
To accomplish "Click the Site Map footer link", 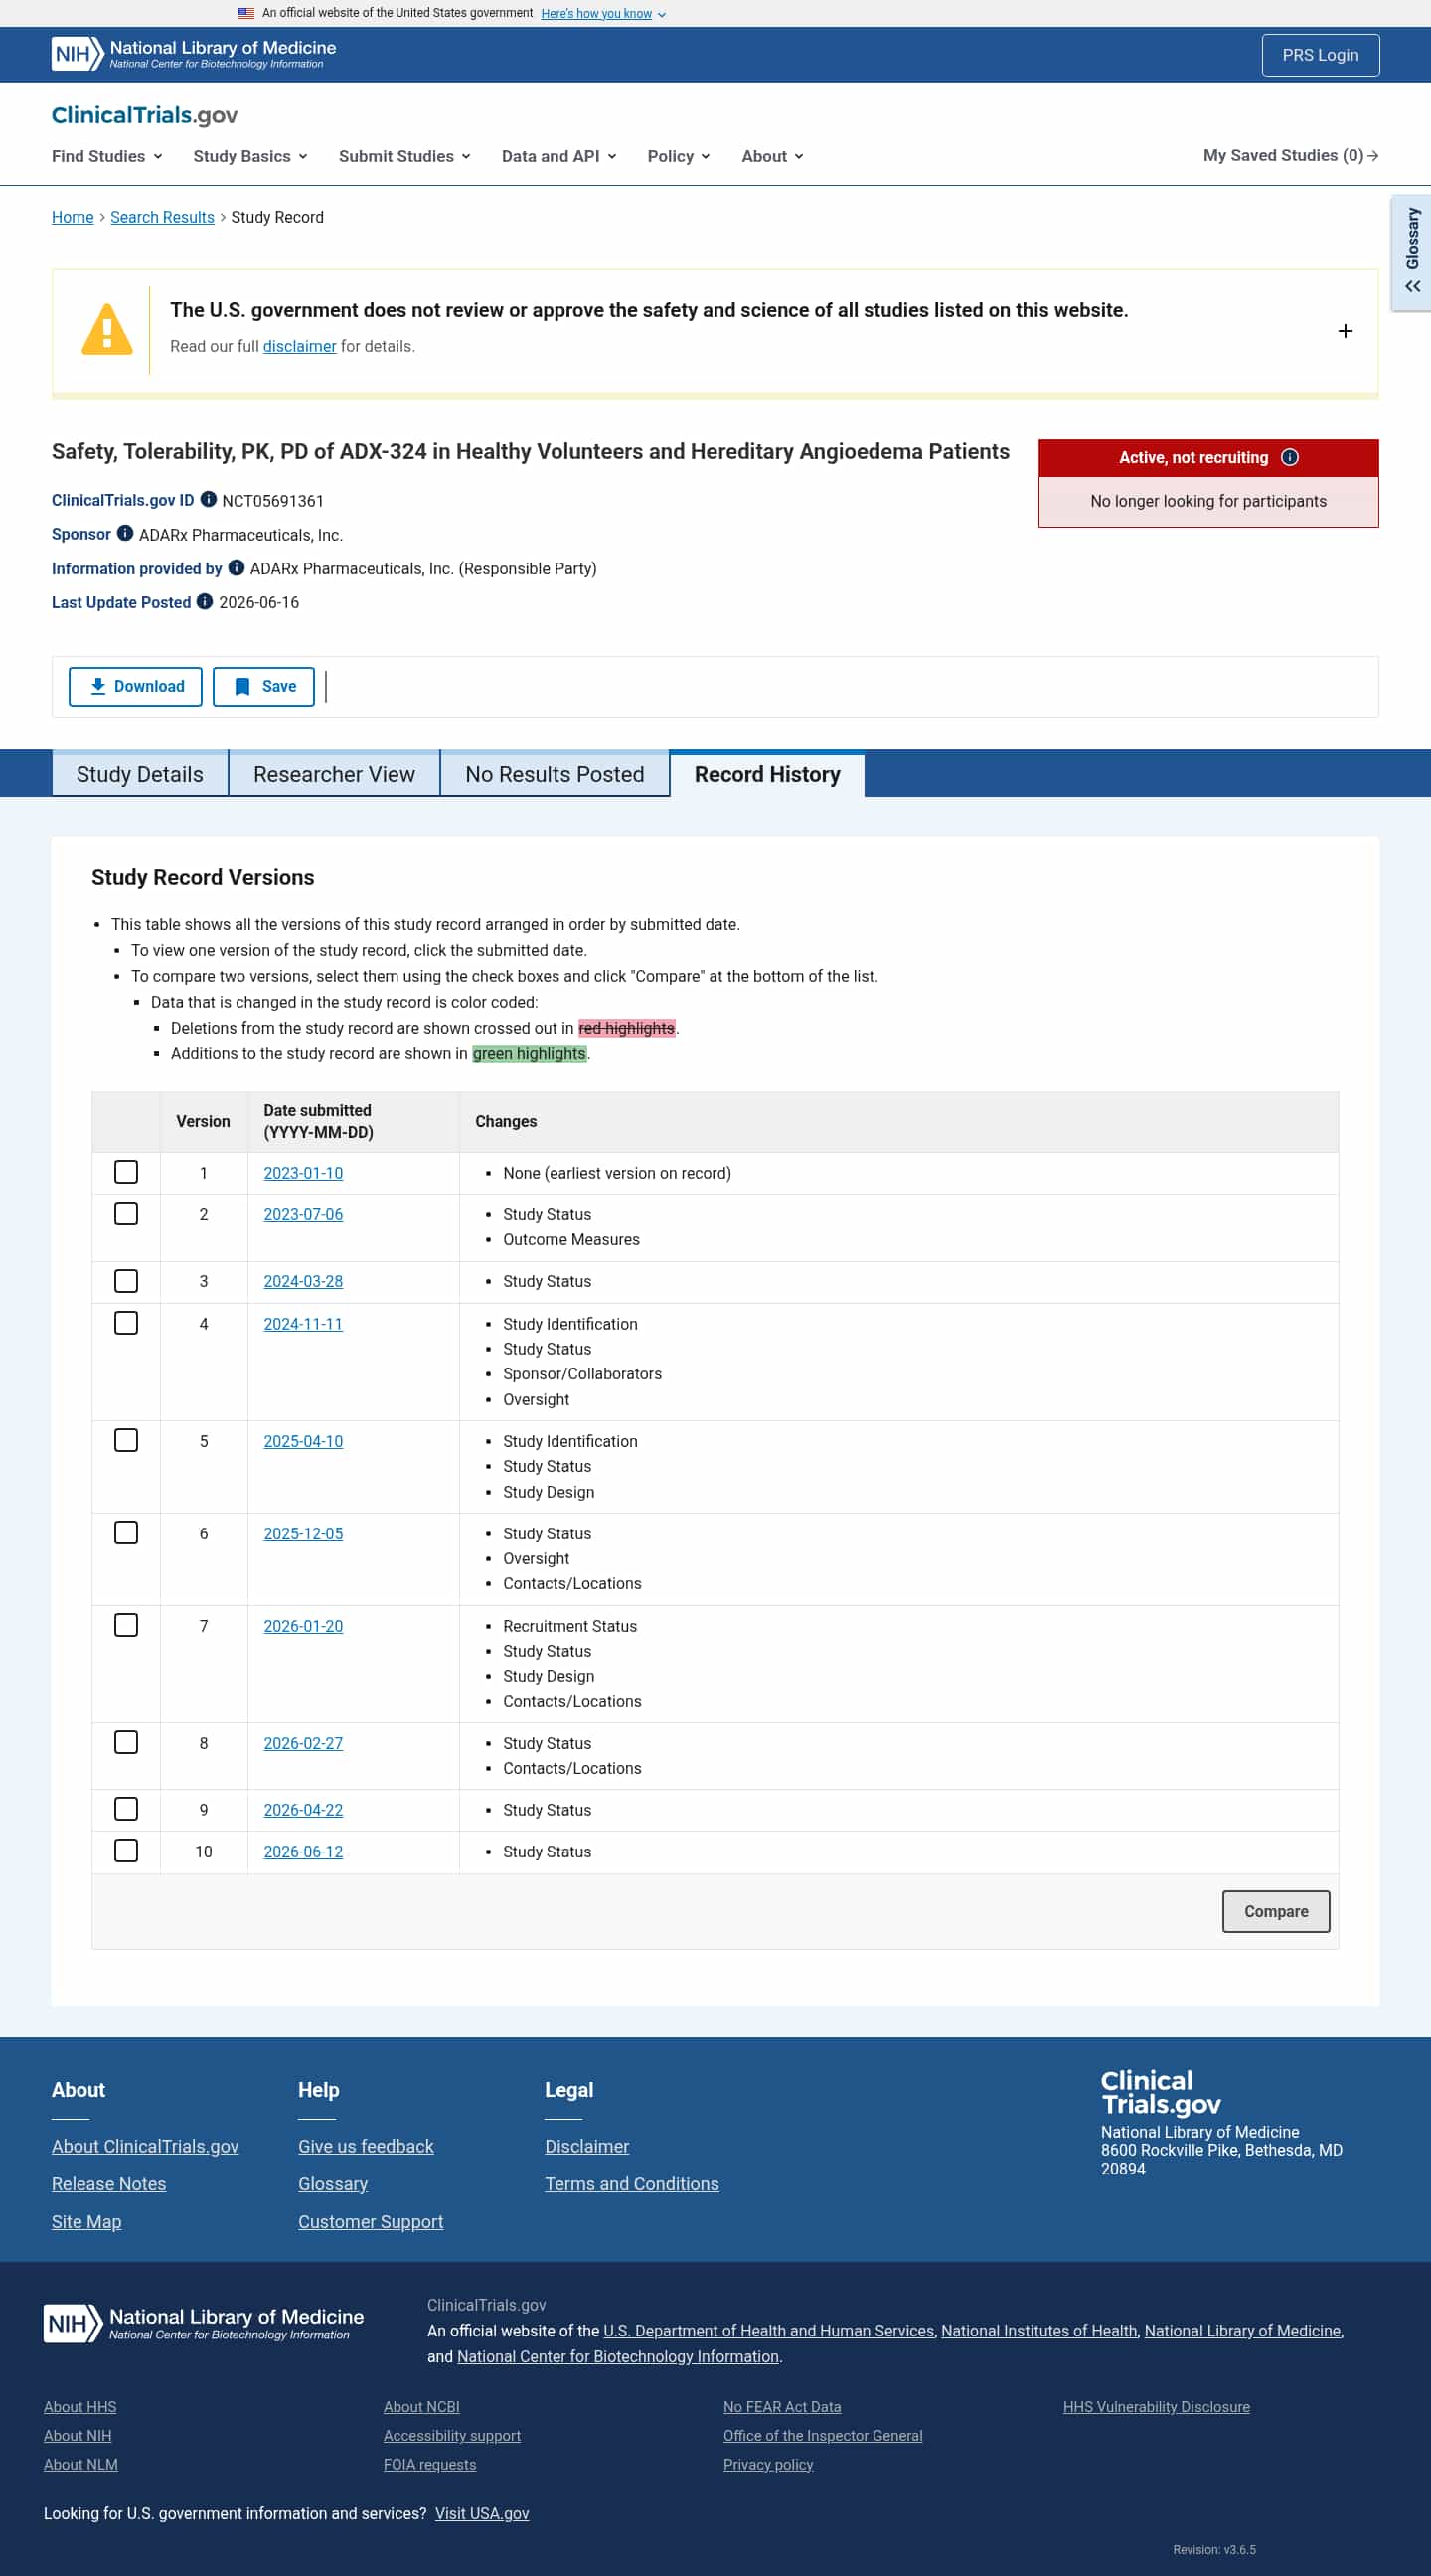I will pos(86,2222).
